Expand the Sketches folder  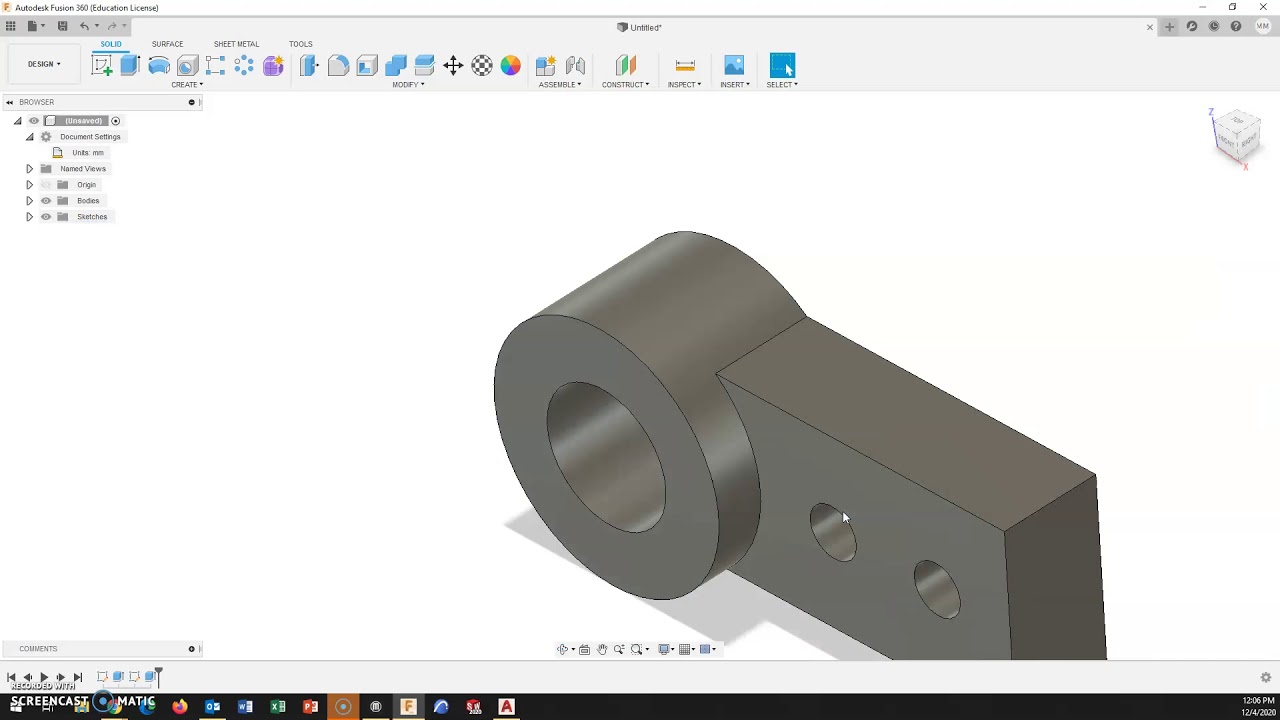pyautogui.click(x=29, y=217)
